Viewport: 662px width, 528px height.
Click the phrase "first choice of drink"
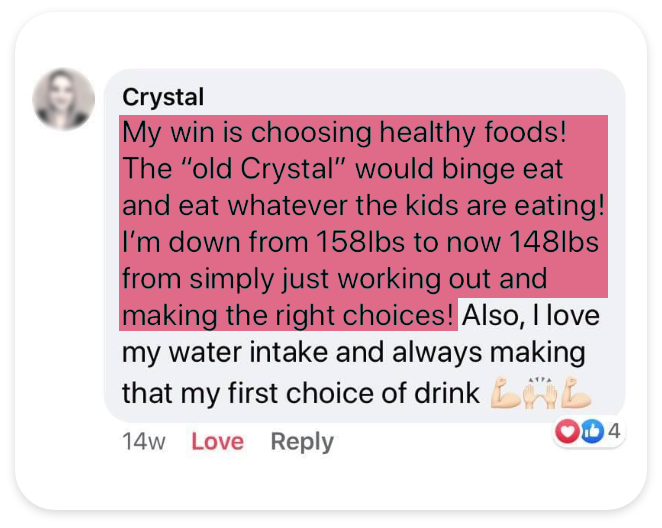tap(354, 393)
